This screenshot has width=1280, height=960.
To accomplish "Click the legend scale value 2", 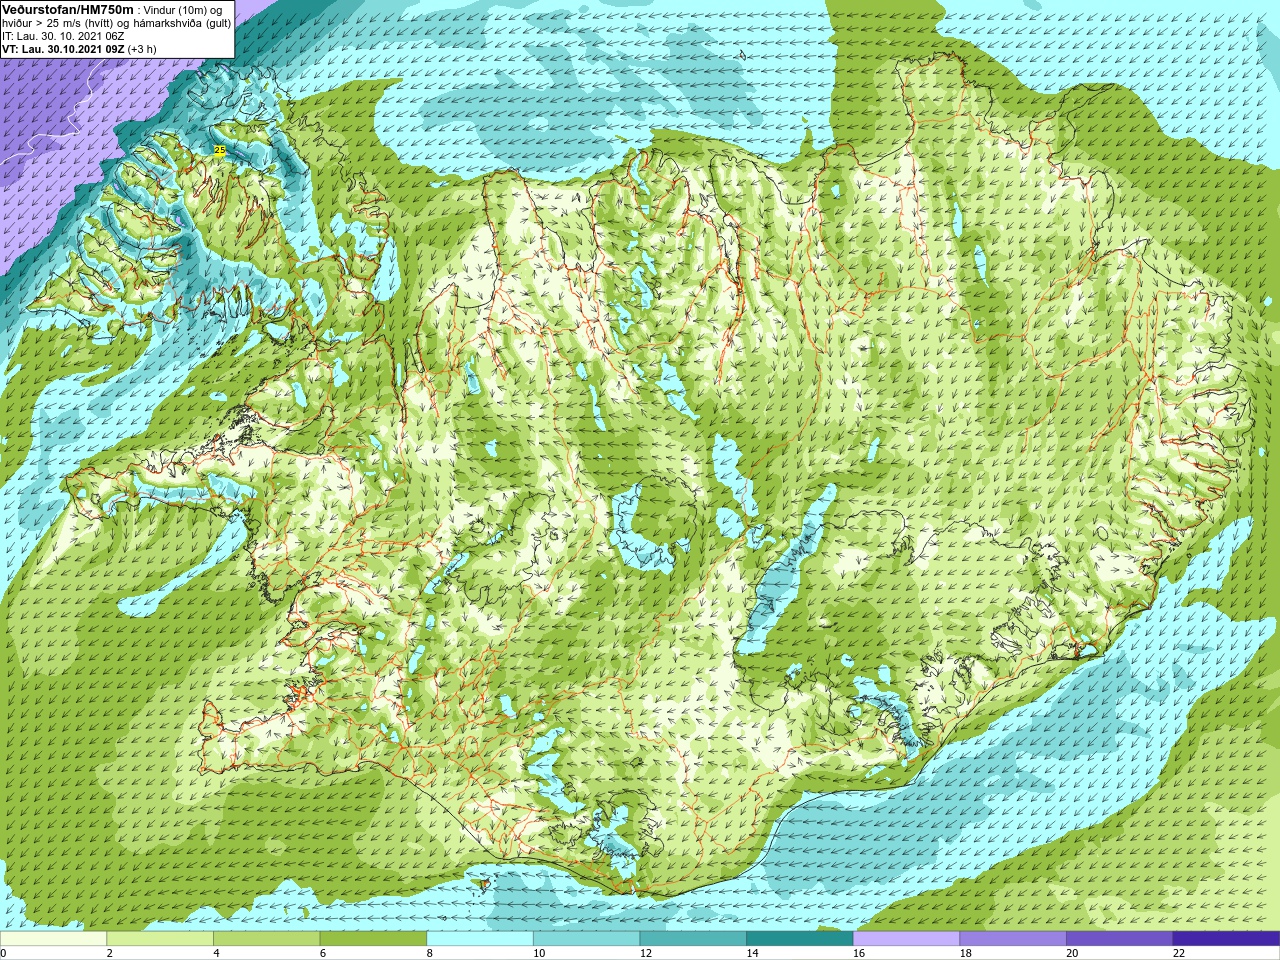I will pos(109,953).
